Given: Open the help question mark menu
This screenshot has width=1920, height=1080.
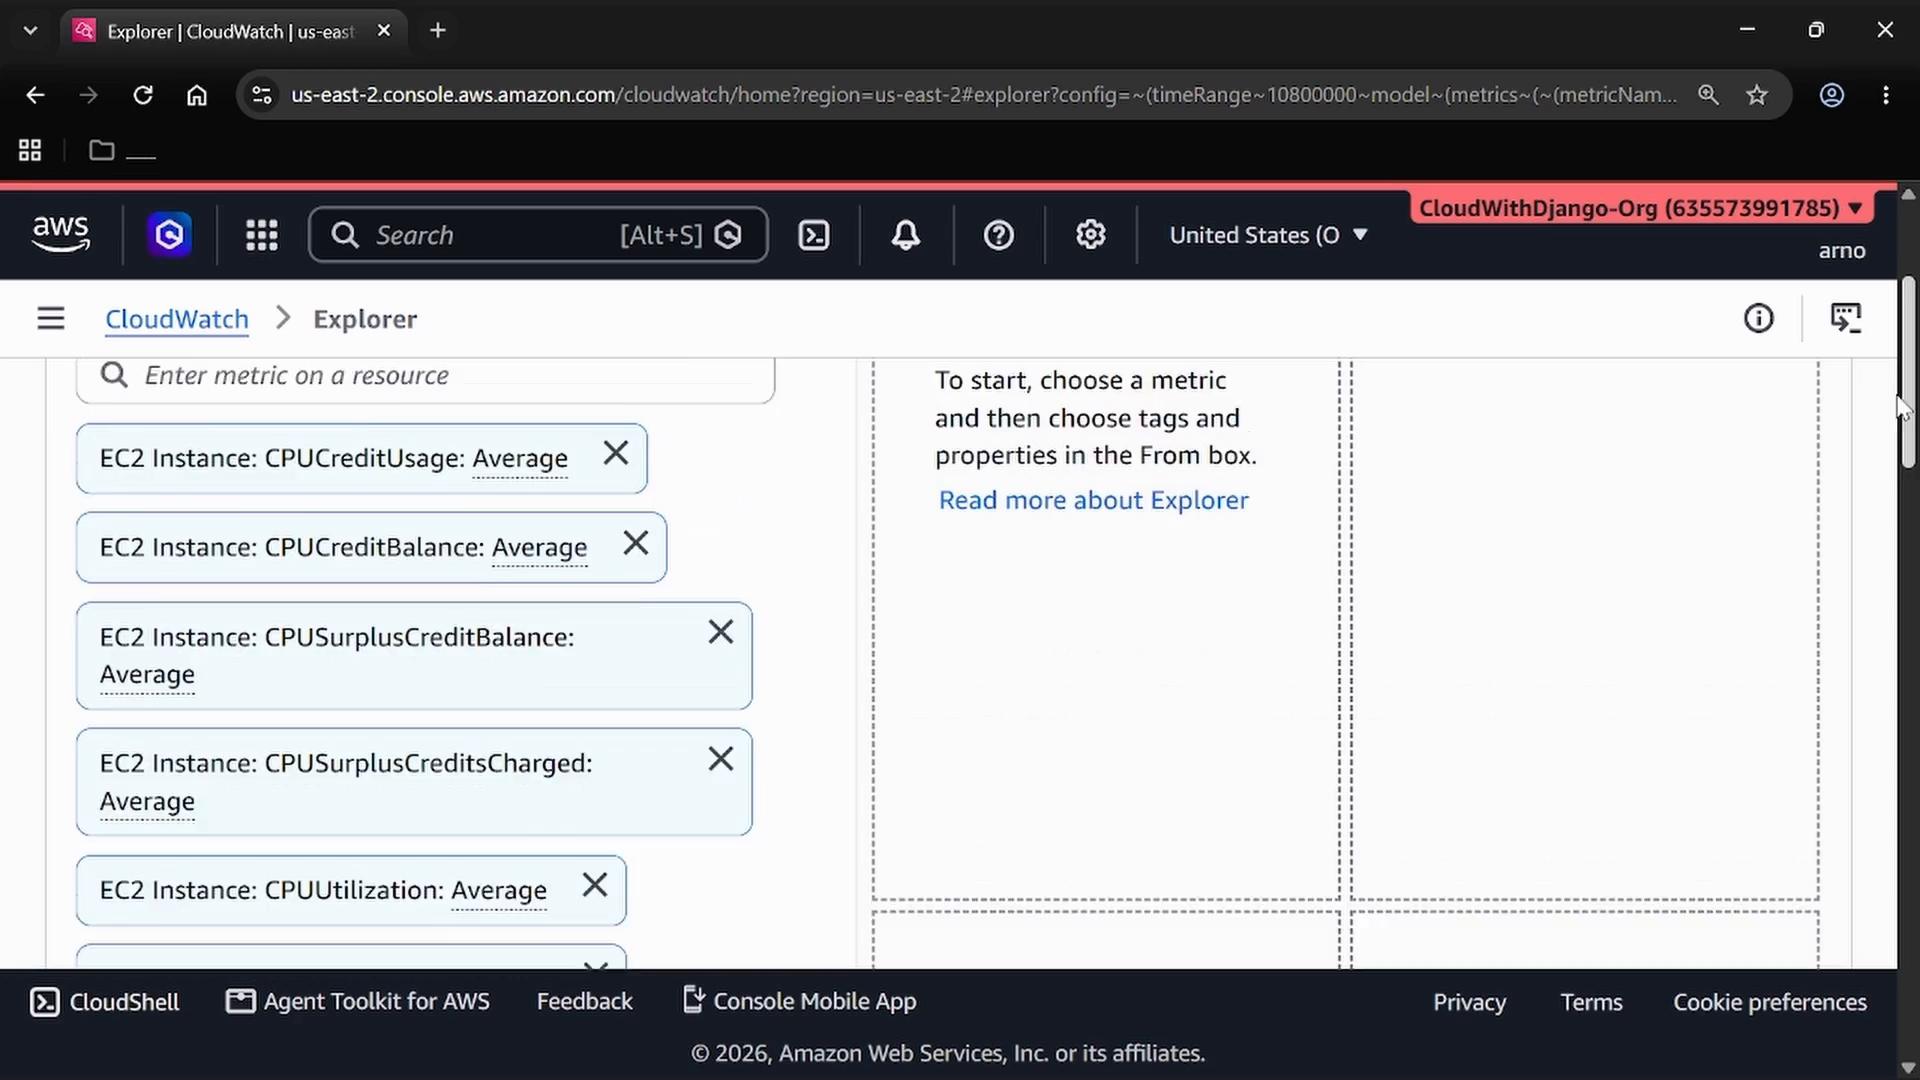Looking at the screenshot, I should (999, 235).
